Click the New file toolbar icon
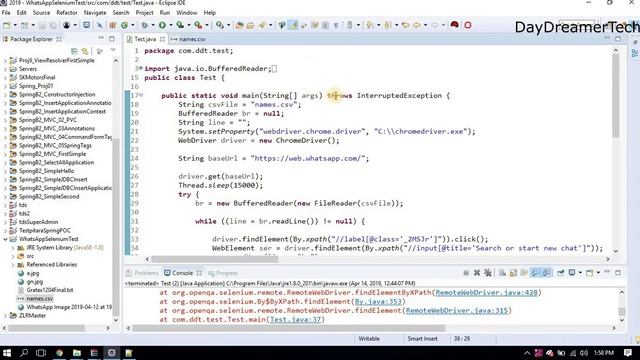This screenshot has height=360, width=640. [x=7, y=25]
